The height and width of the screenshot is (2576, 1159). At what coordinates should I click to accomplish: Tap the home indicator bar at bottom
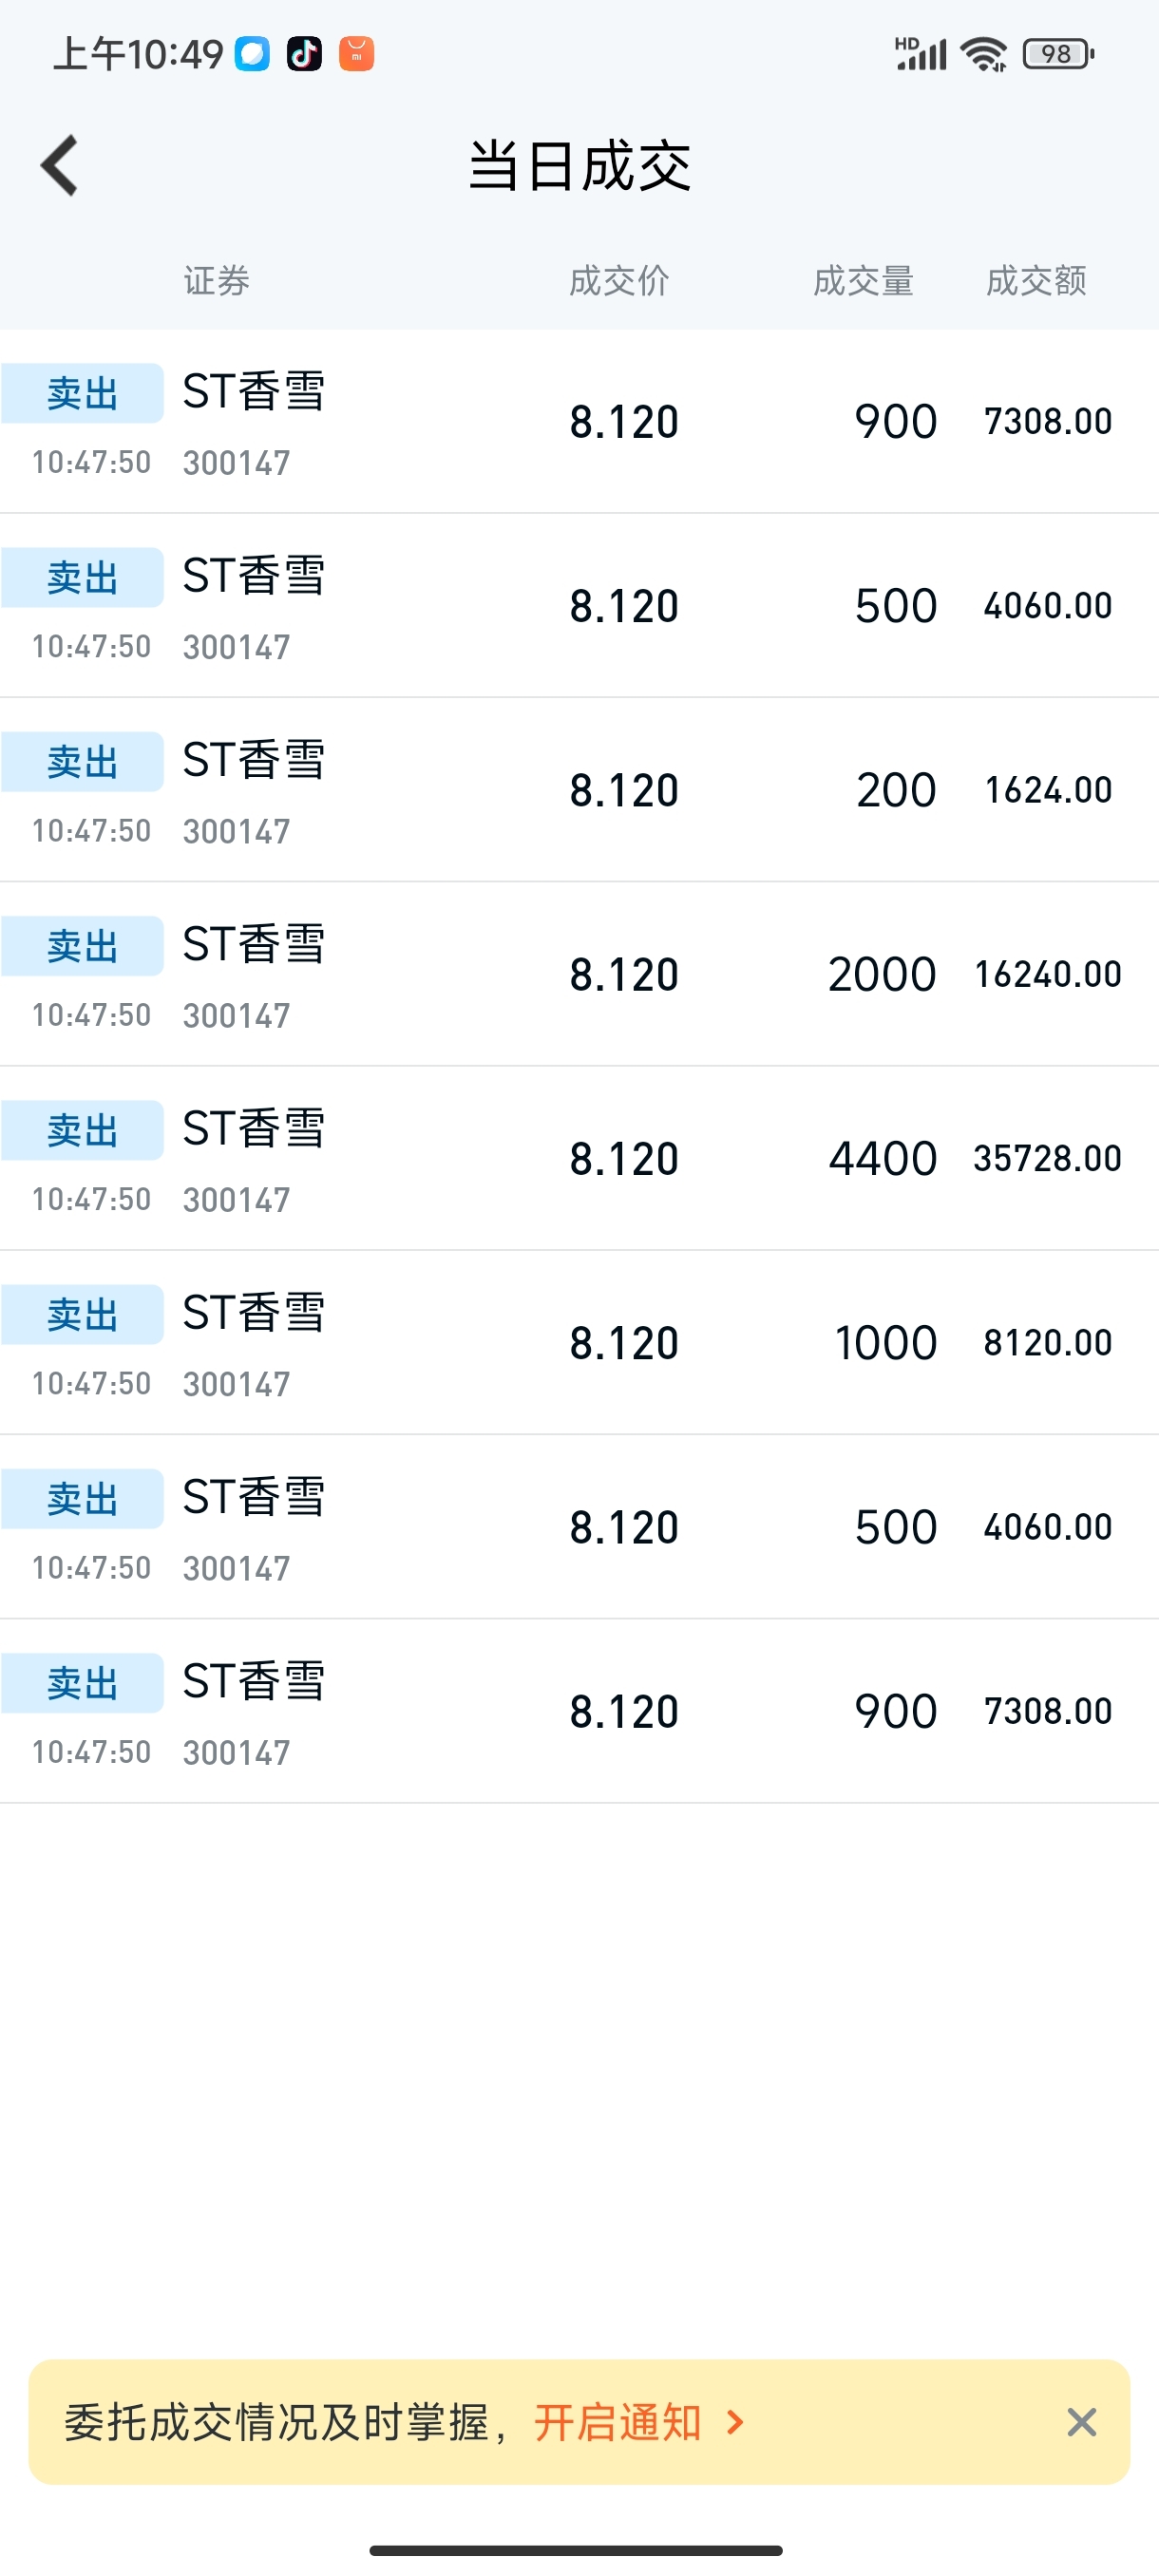click(x=576, y=2550)
